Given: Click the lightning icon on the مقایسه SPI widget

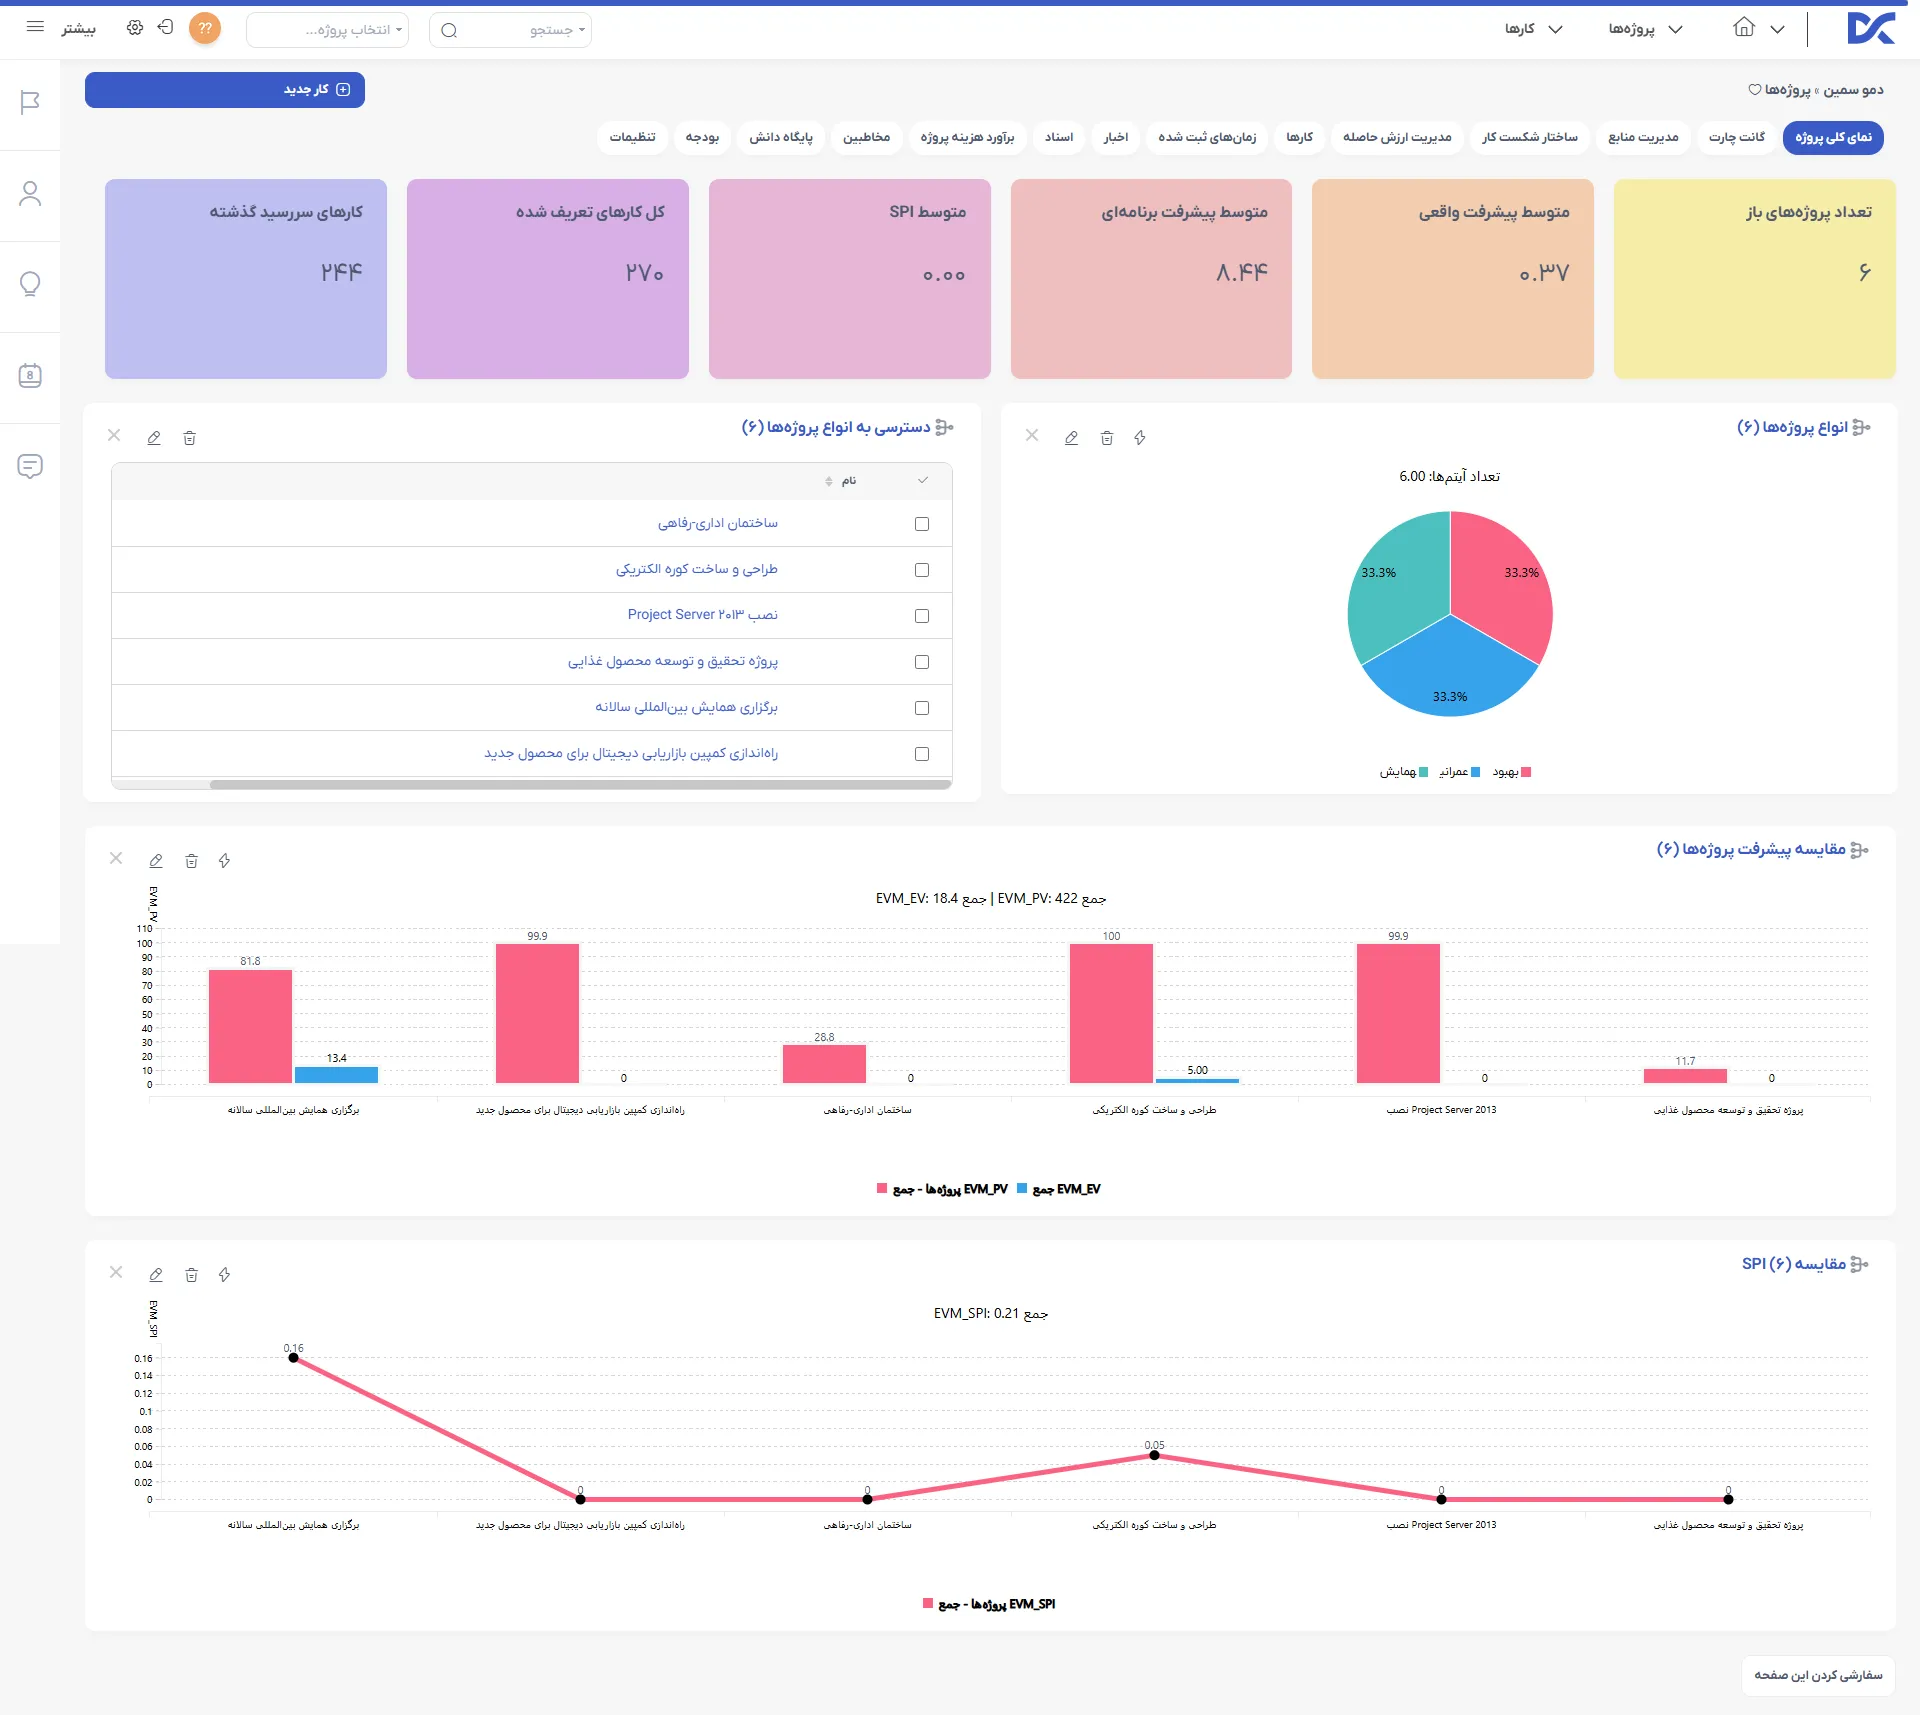Looking at the screenshot, I should 224,1275.
